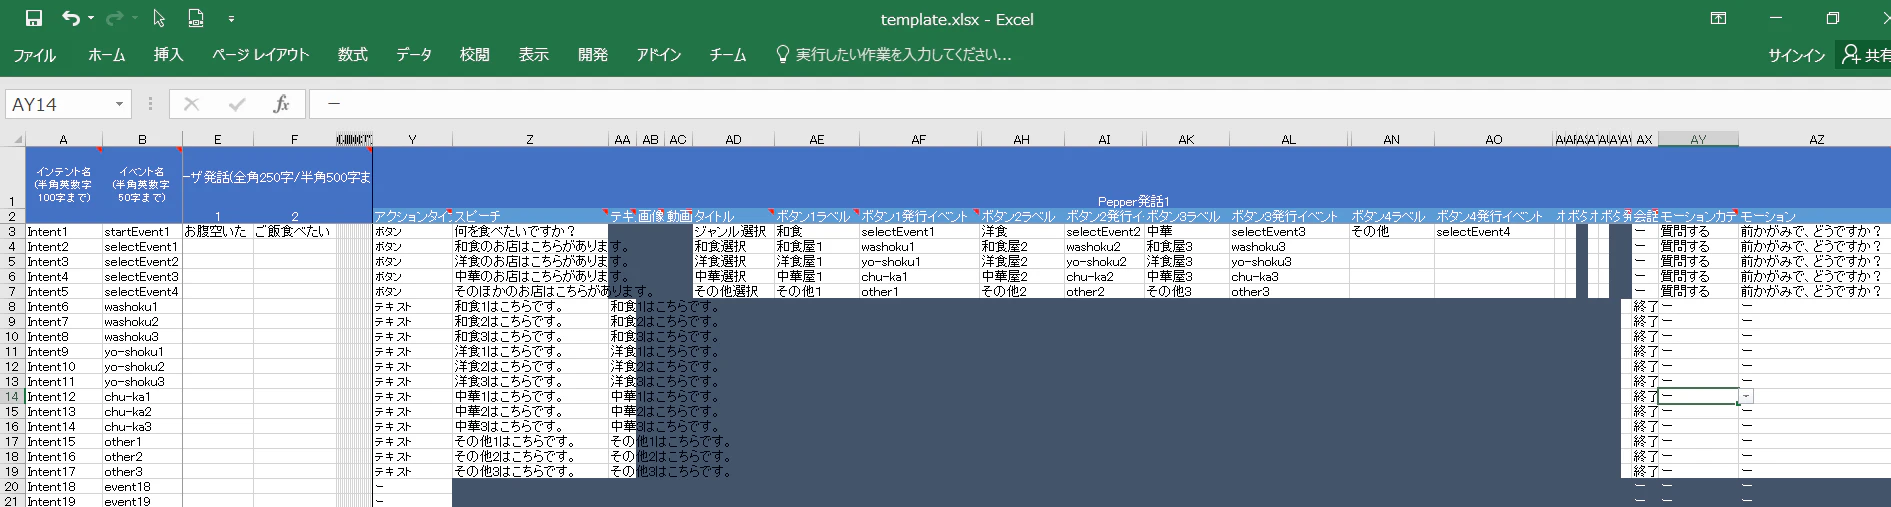
Task: Click cell containing Intent1
Action: (63, 232)
